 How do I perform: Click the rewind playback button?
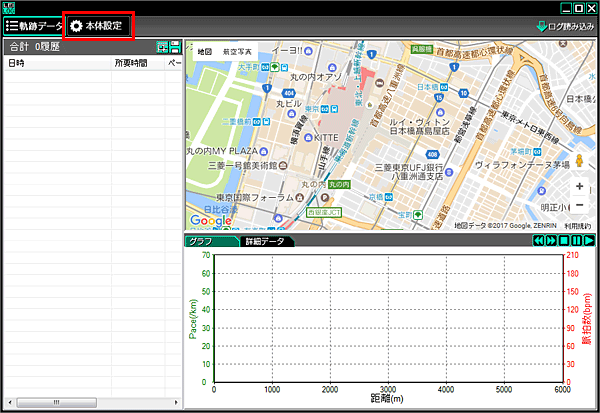click(539, 241)
